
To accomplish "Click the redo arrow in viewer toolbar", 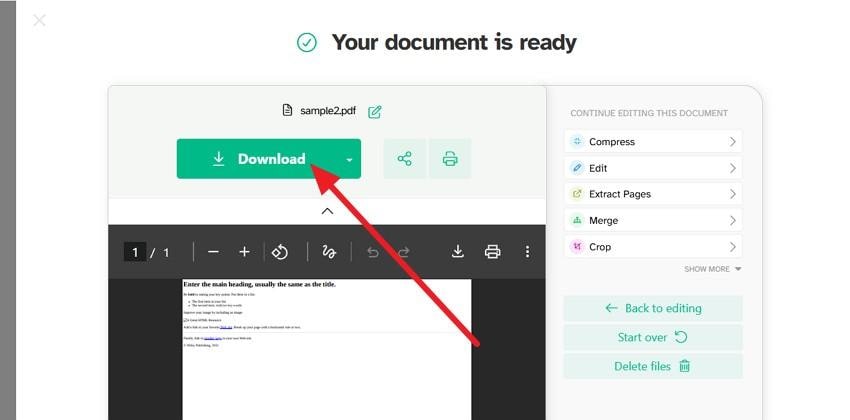I will pyautogui.click(x=404, y=252).
